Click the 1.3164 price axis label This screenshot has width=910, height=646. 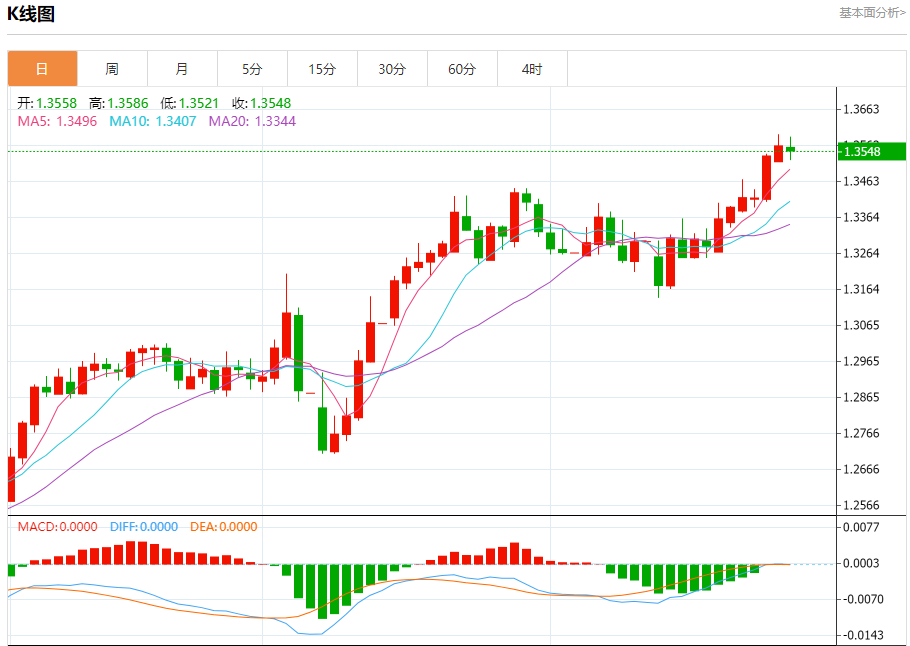[862, 289]
